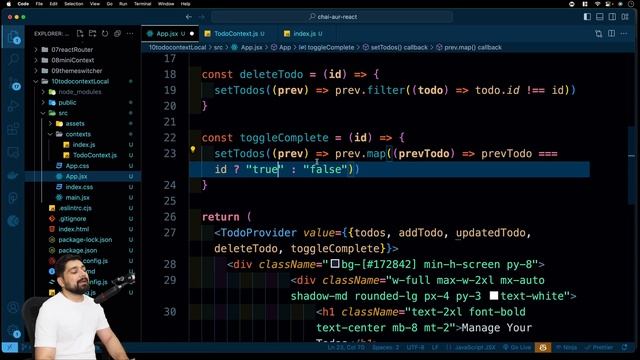Open Manage gear in activity bar
Viewport: 640px width, 360px height.
tap(13, 331)
